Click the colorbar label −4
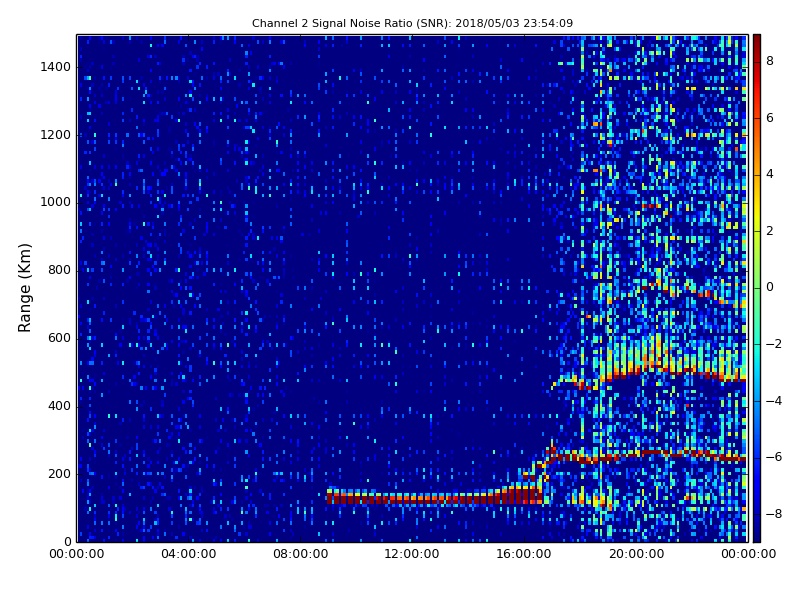The width and height of the screenshot is (800, 600). [x=774, y=401]
